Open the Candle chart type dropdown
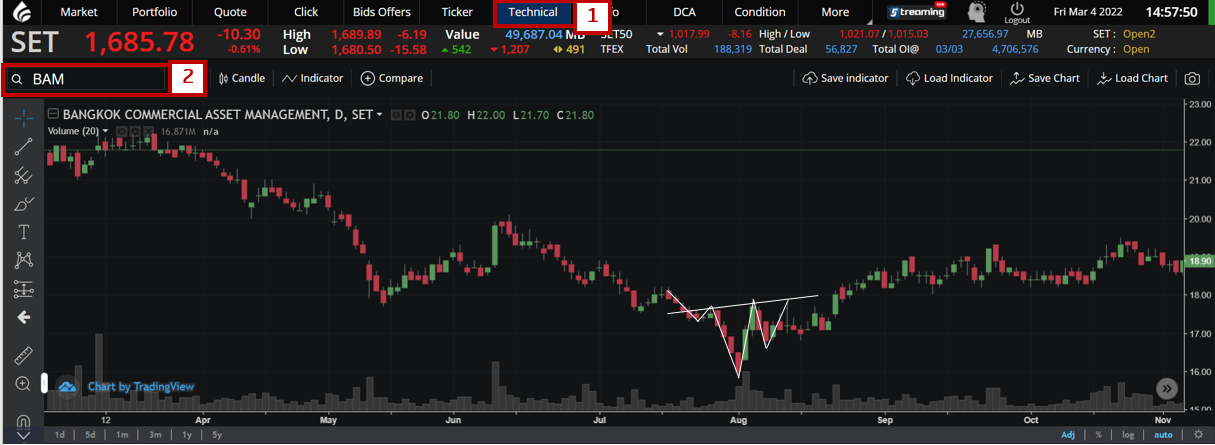The height and width of the screenshot is (445, 1215). click(242, 78)
